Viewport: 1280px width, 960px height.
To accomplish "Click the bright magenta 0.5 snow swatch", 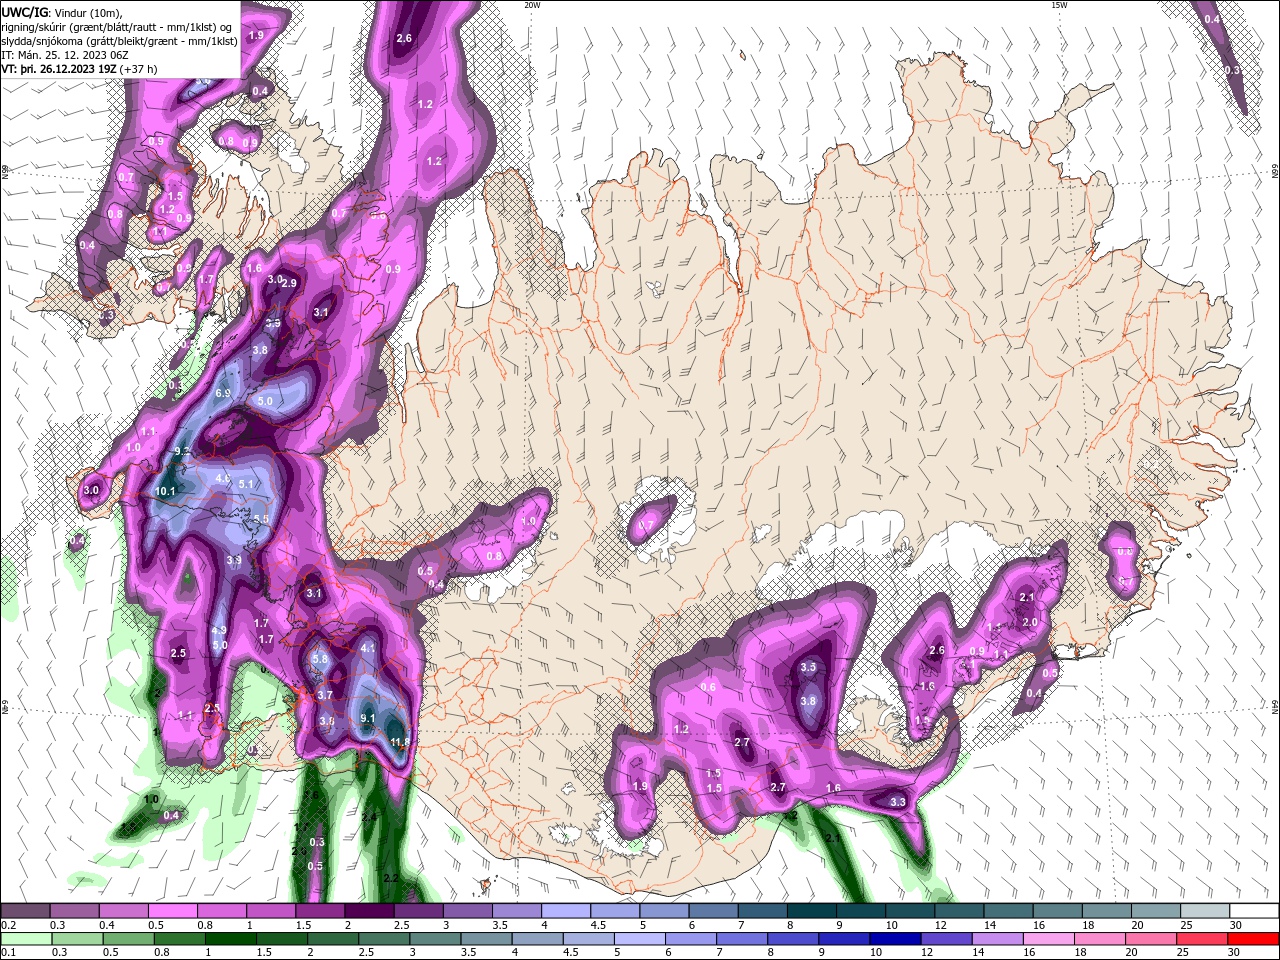I will point(173,911).
